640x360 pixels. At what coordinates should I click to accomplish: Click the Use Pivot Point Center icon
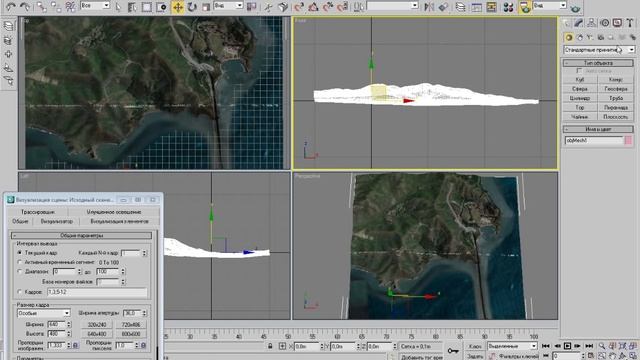[252, 7]
